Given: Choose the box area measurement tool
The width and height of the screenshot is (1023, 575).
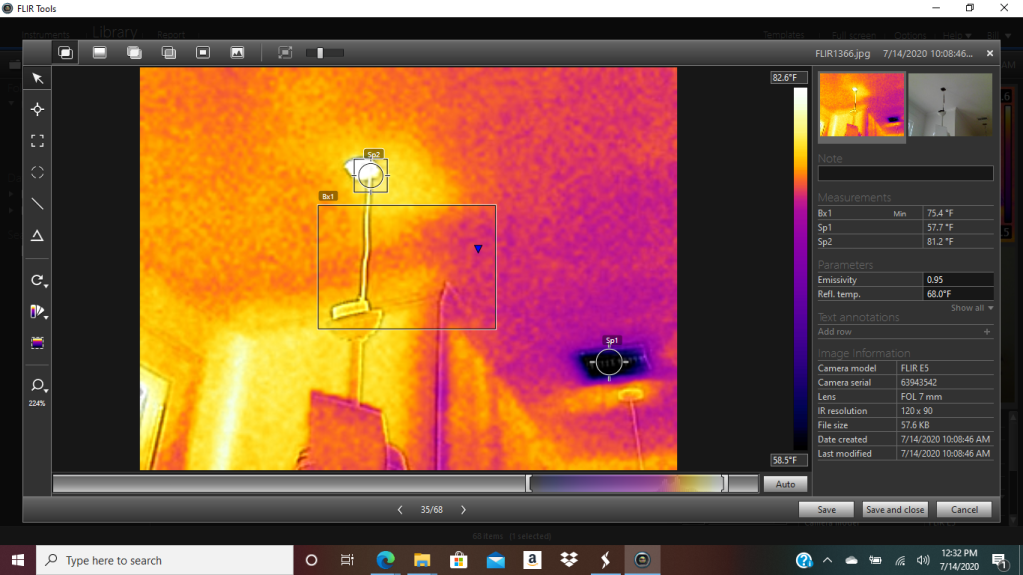Looking at the screenshot, I should 38,141.
